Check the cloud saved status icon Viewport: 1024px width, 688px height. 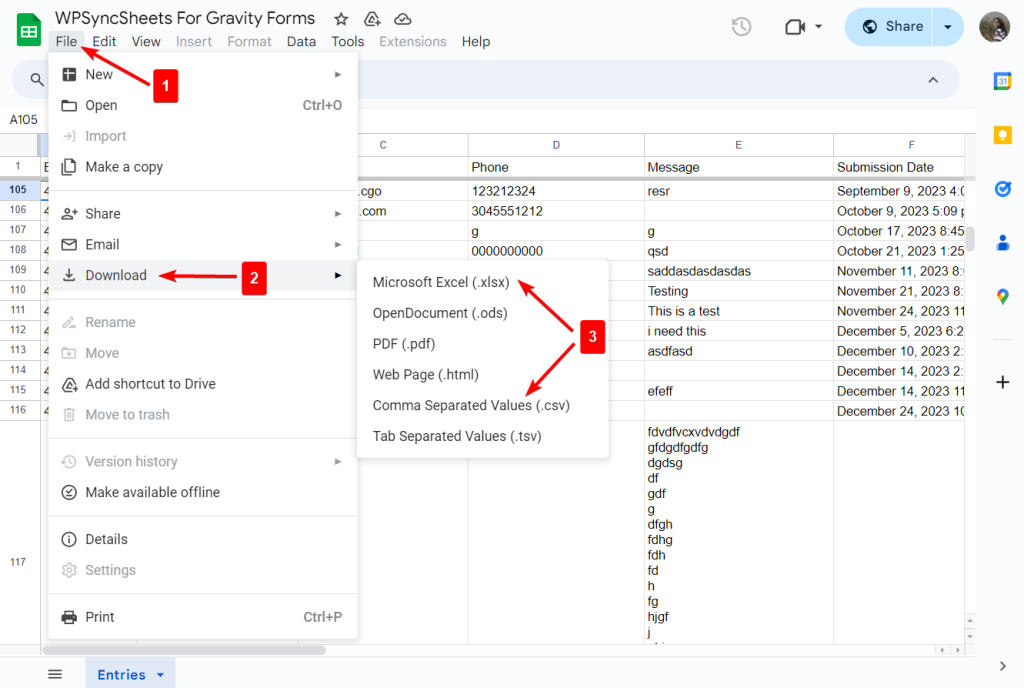point(403,20)
